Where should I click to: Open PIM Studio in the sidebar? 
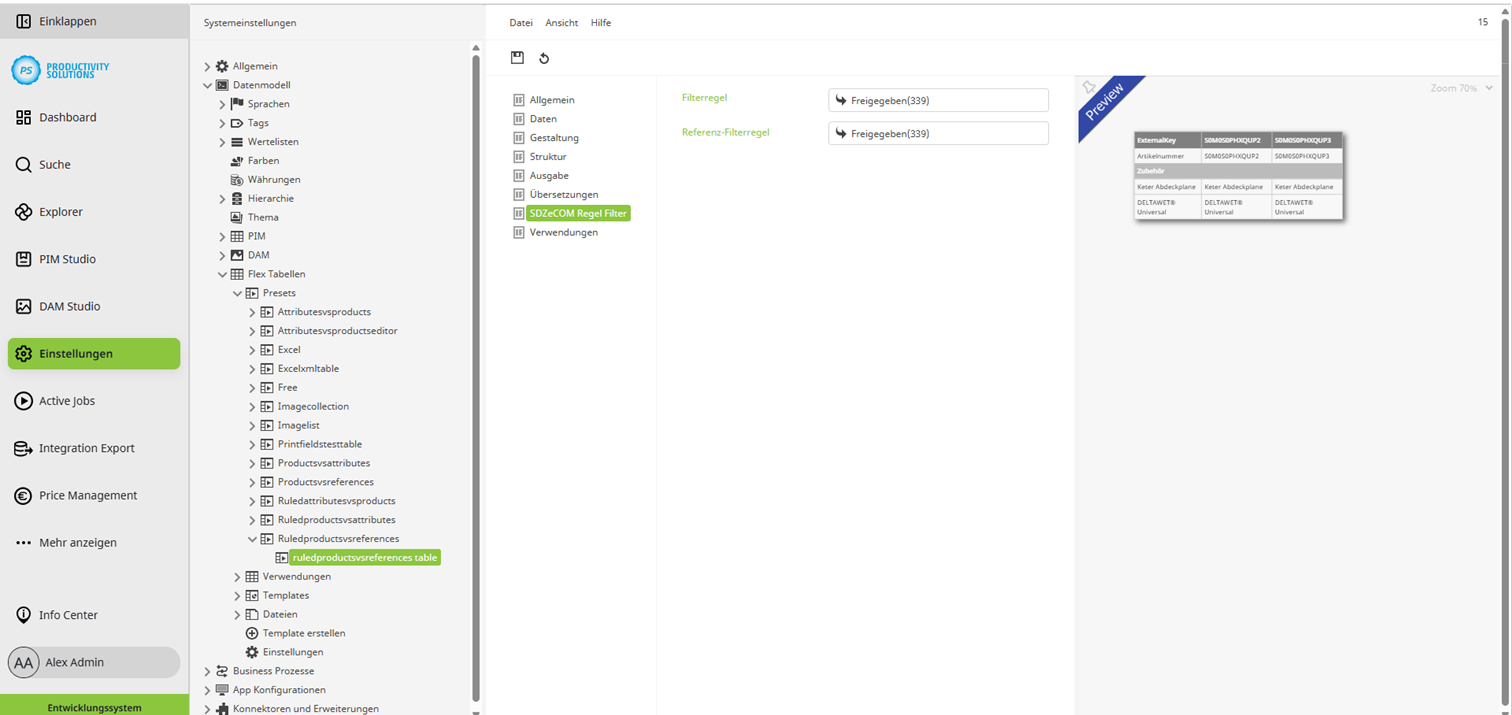click(67, 259)
